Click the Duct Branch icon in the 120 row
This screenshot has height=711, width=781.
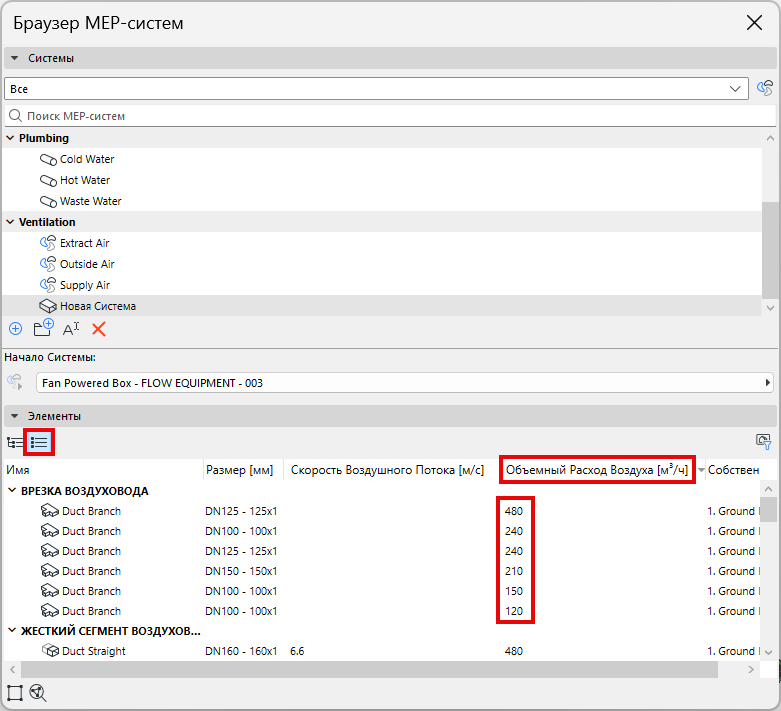pyautogui.click(x=50, y=611)
